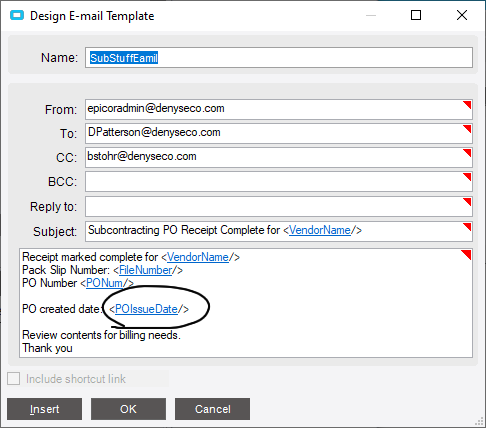The height and width of the screenshot is (428, 486).
Task: Click the Design E-mail Template window icon
Action: (x=17, y=15)
